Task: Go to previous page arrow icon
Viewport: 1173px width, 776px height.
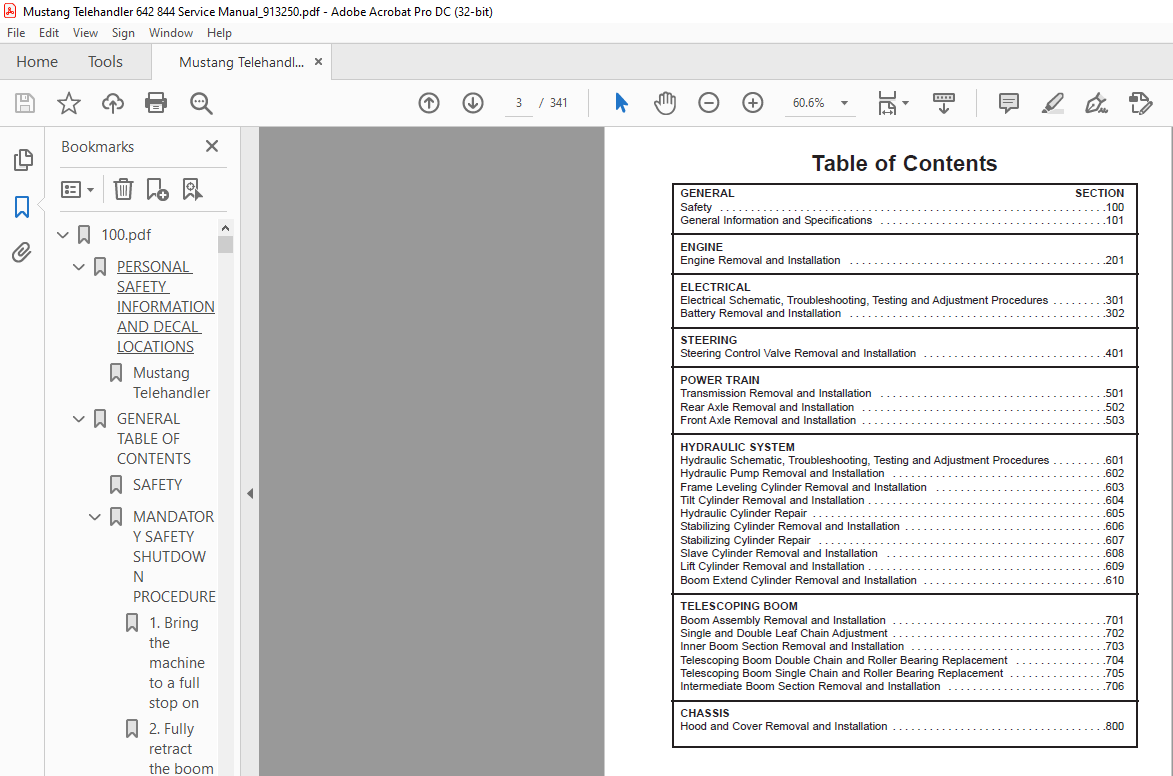Action: [429, 103]
